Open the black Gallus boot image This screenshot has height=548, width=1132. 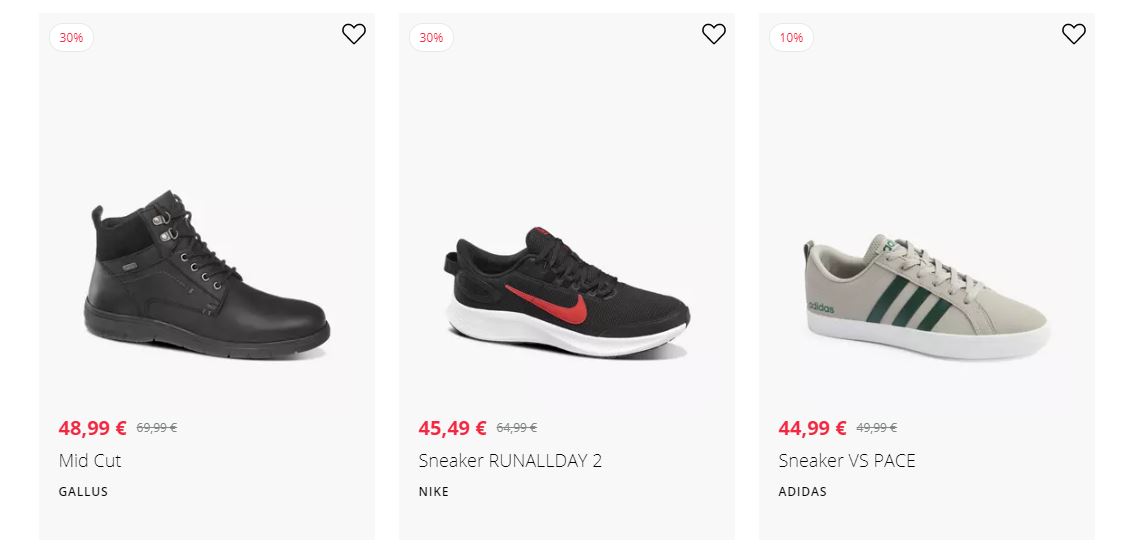click(207, 275)
